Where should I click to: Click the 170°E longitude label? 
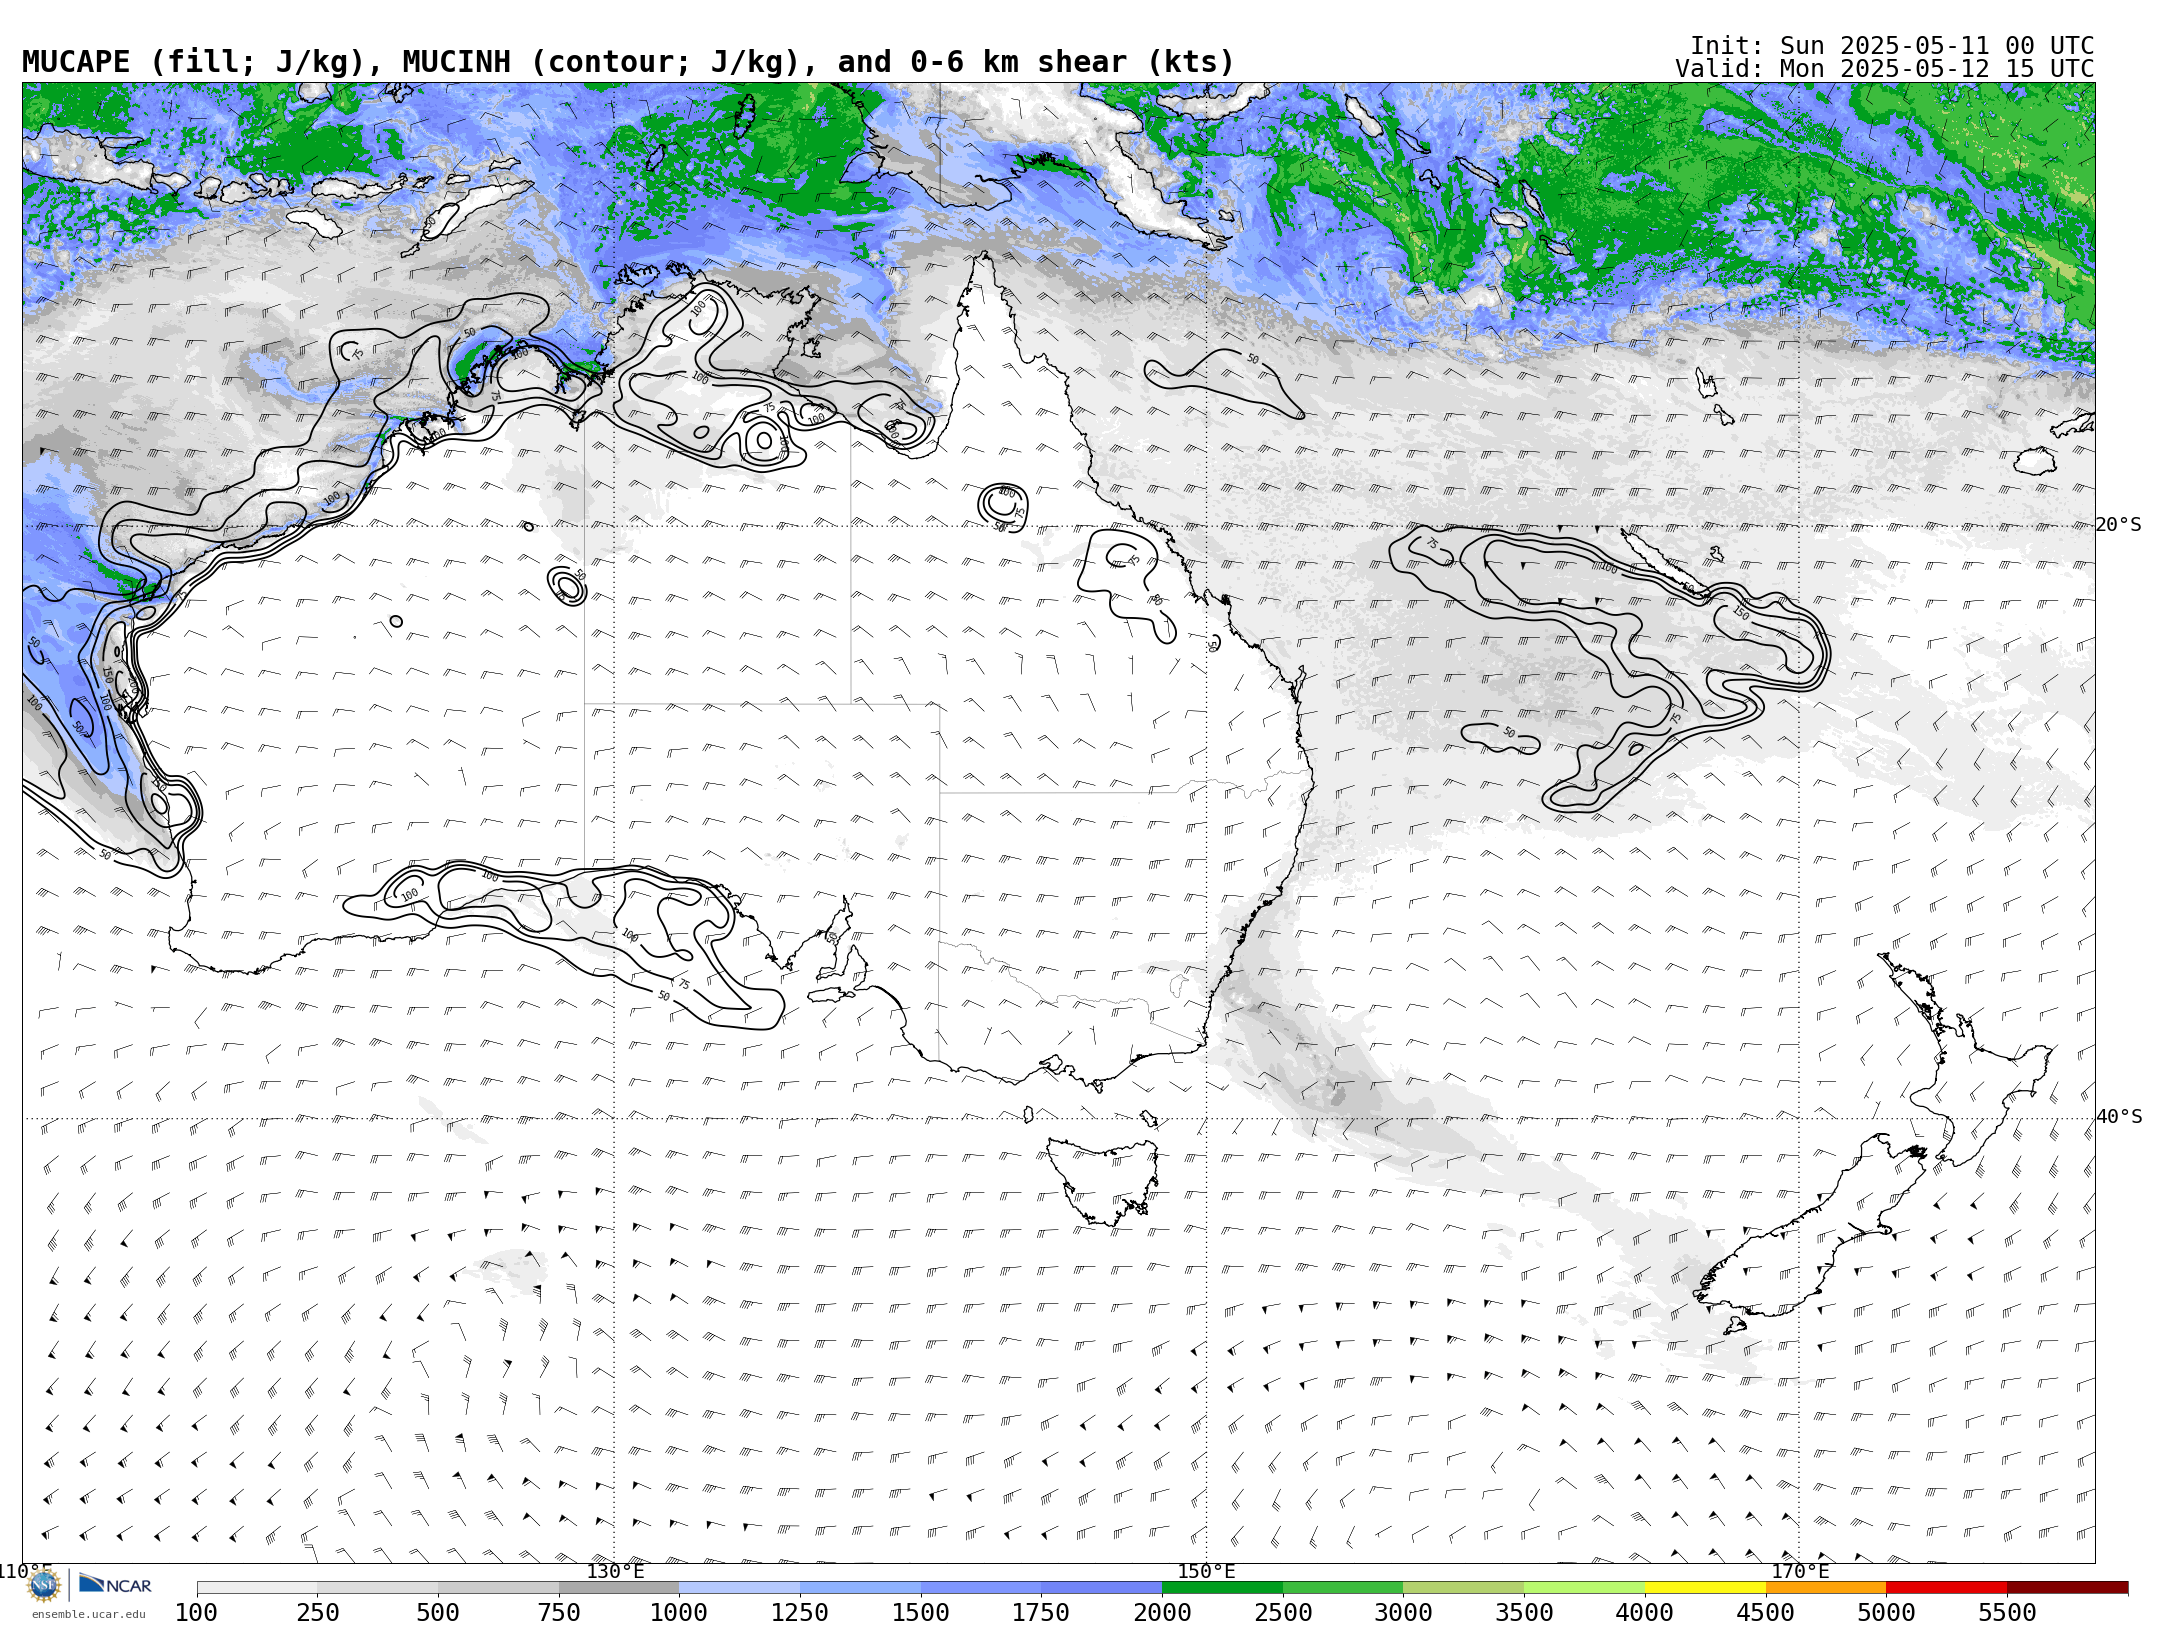pyautogui.click(x=1800, y=1571)
